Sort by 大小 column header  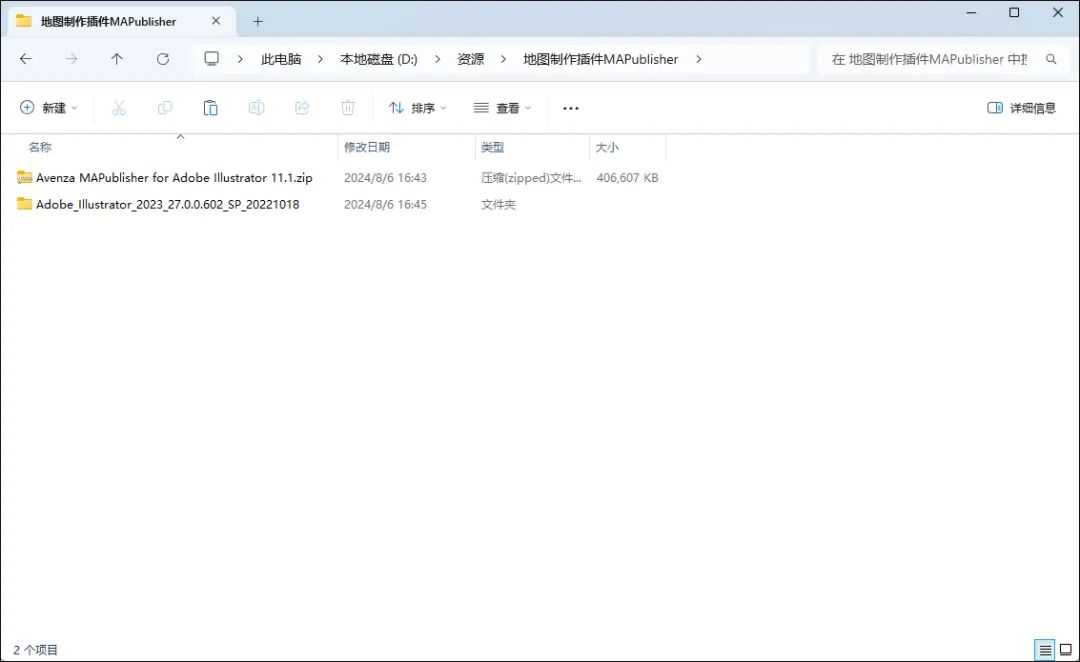click(607, 147)
